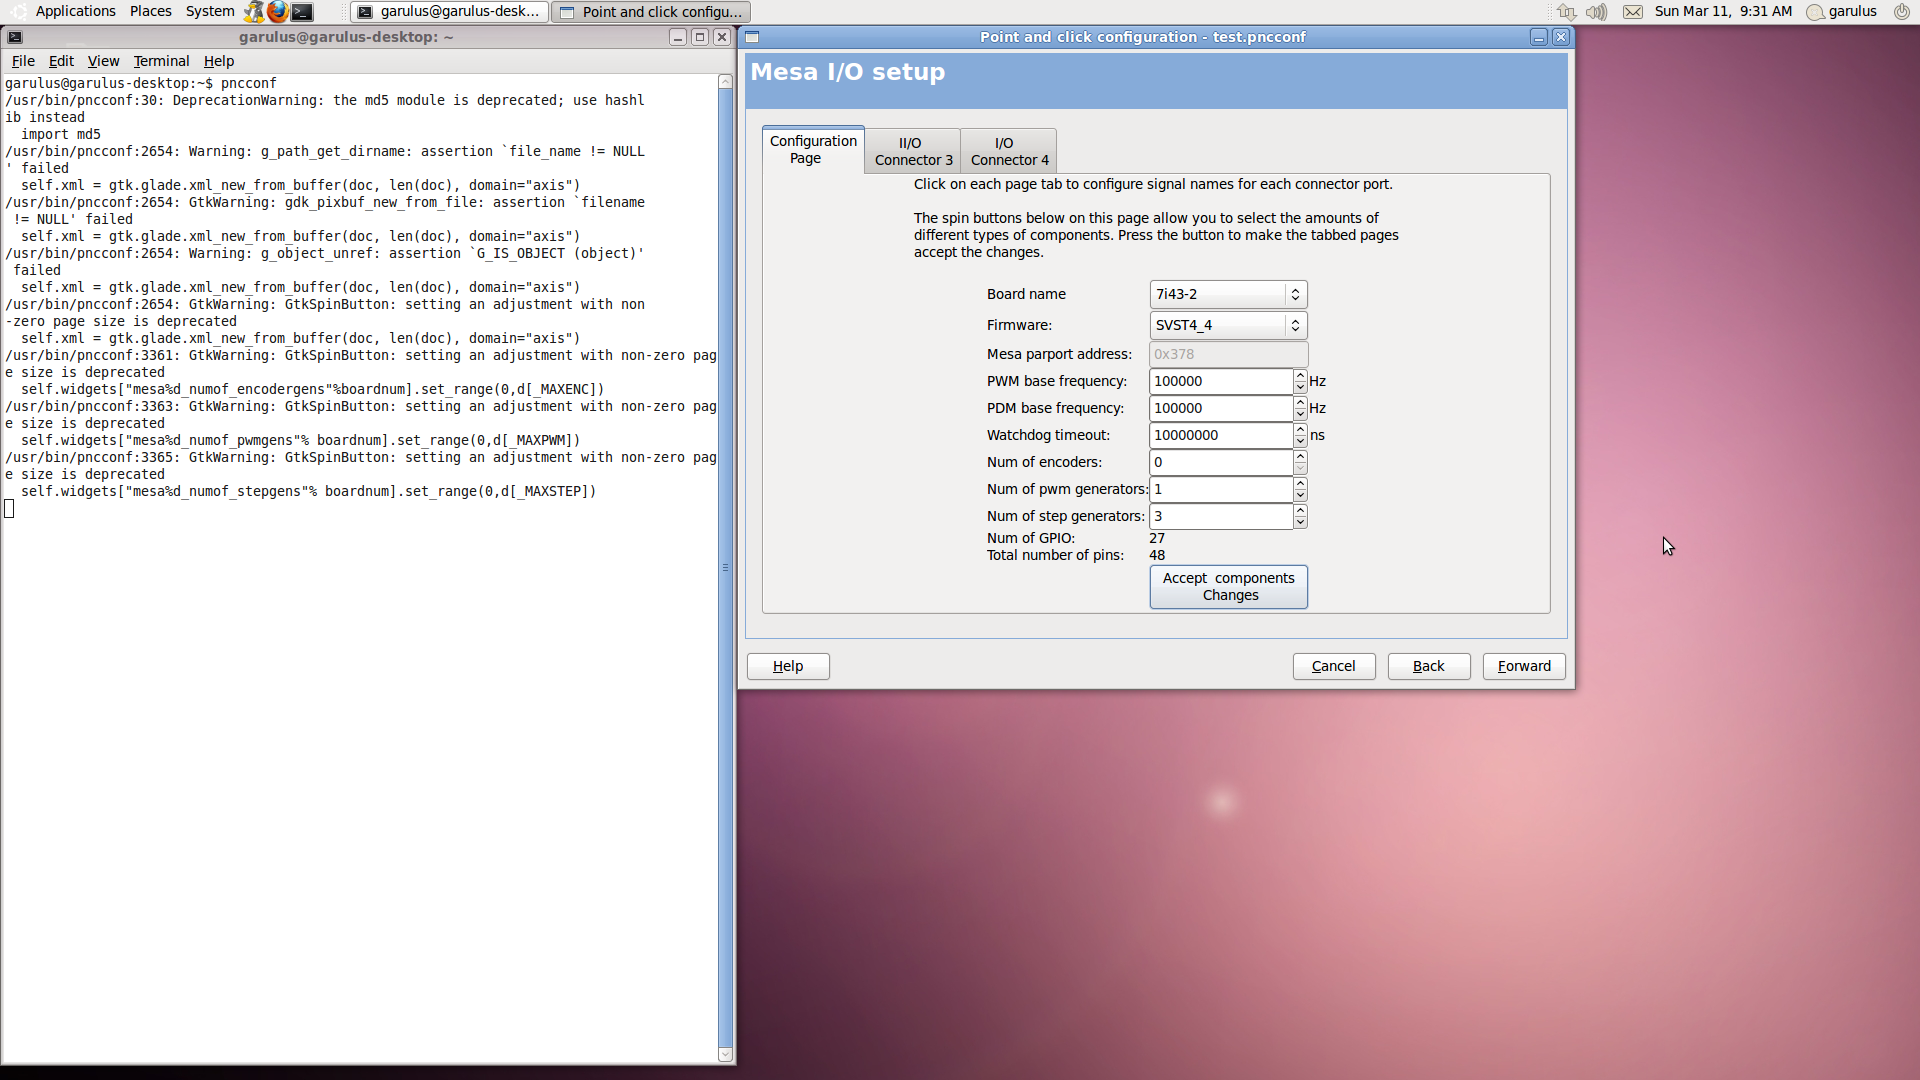Open terminal launcher icon in top panel
Viewport: 1920px width, 1080px height.
[302, 12]
